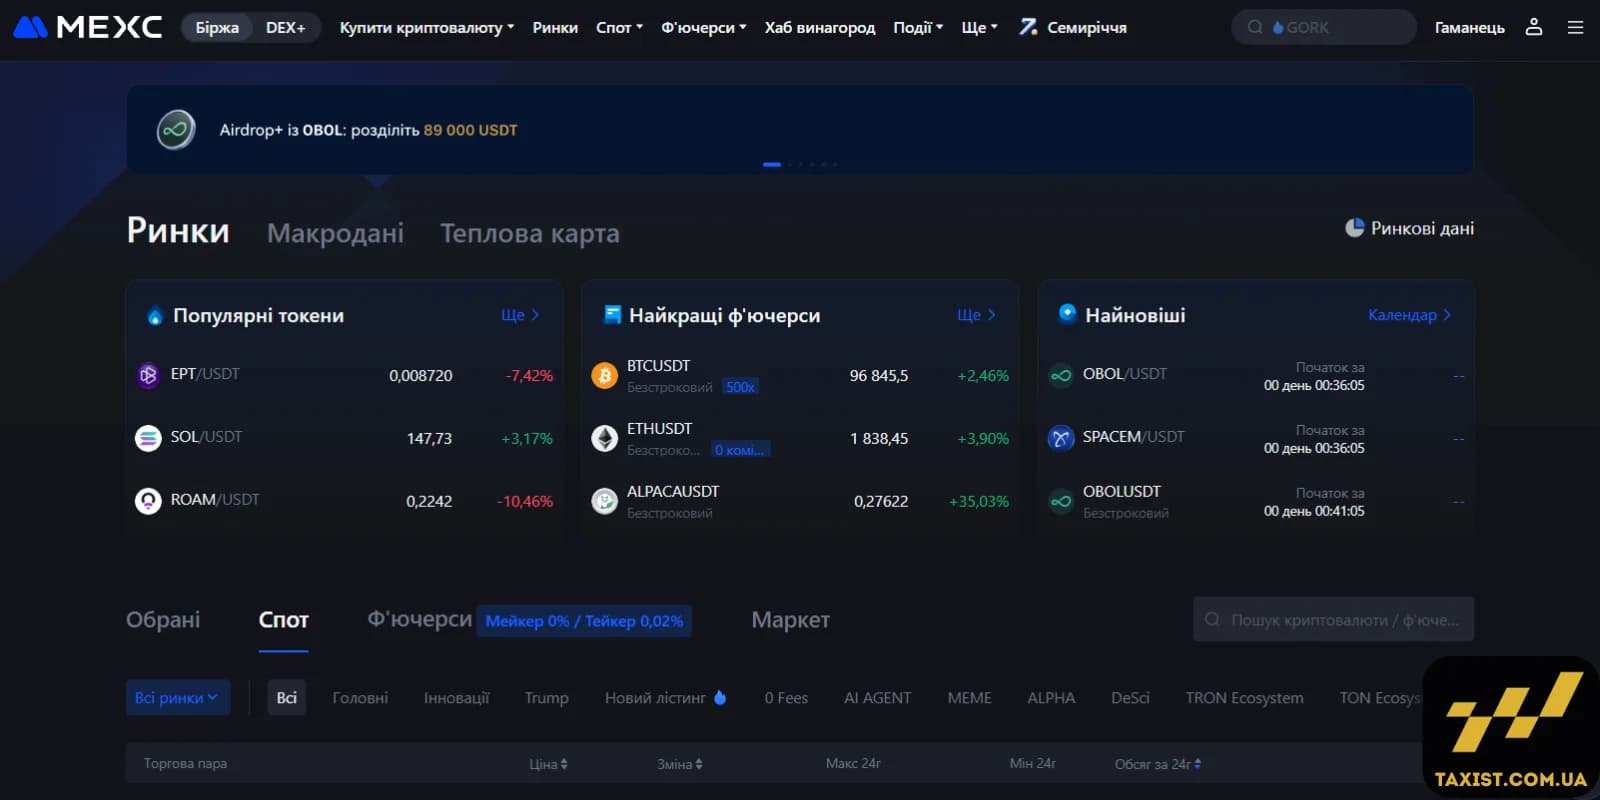
Task: Click the pie chart Ринкові дані icon
Action: click(1354, 228)
